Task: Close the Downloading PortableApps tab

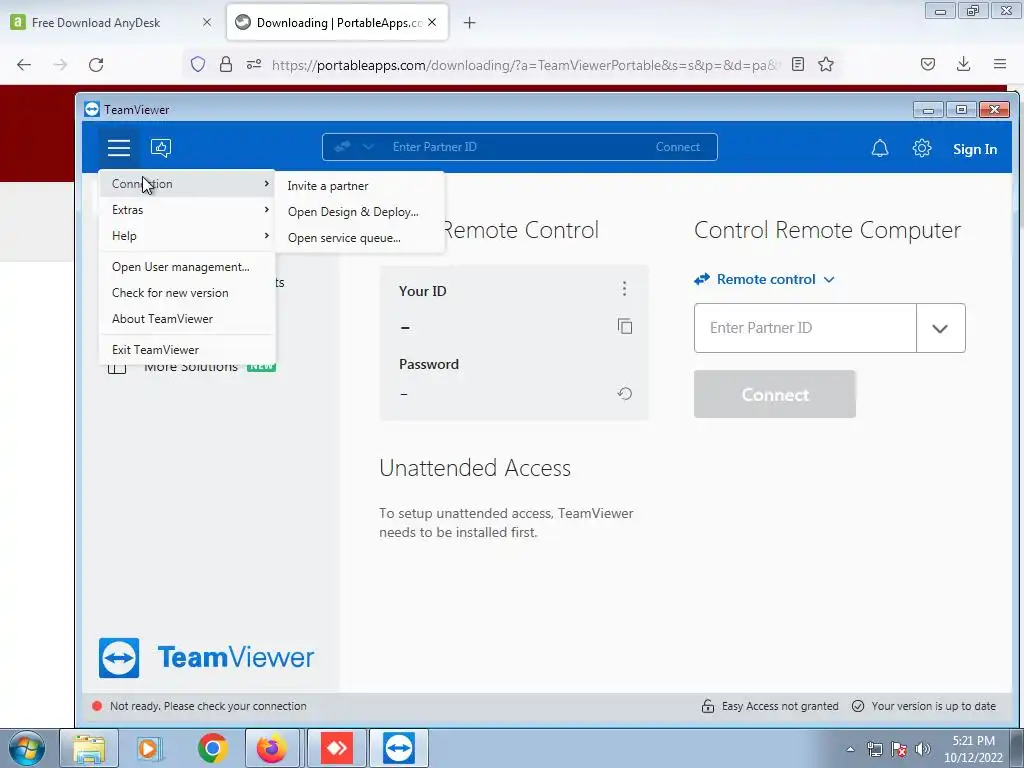Action: pos(432,22)
